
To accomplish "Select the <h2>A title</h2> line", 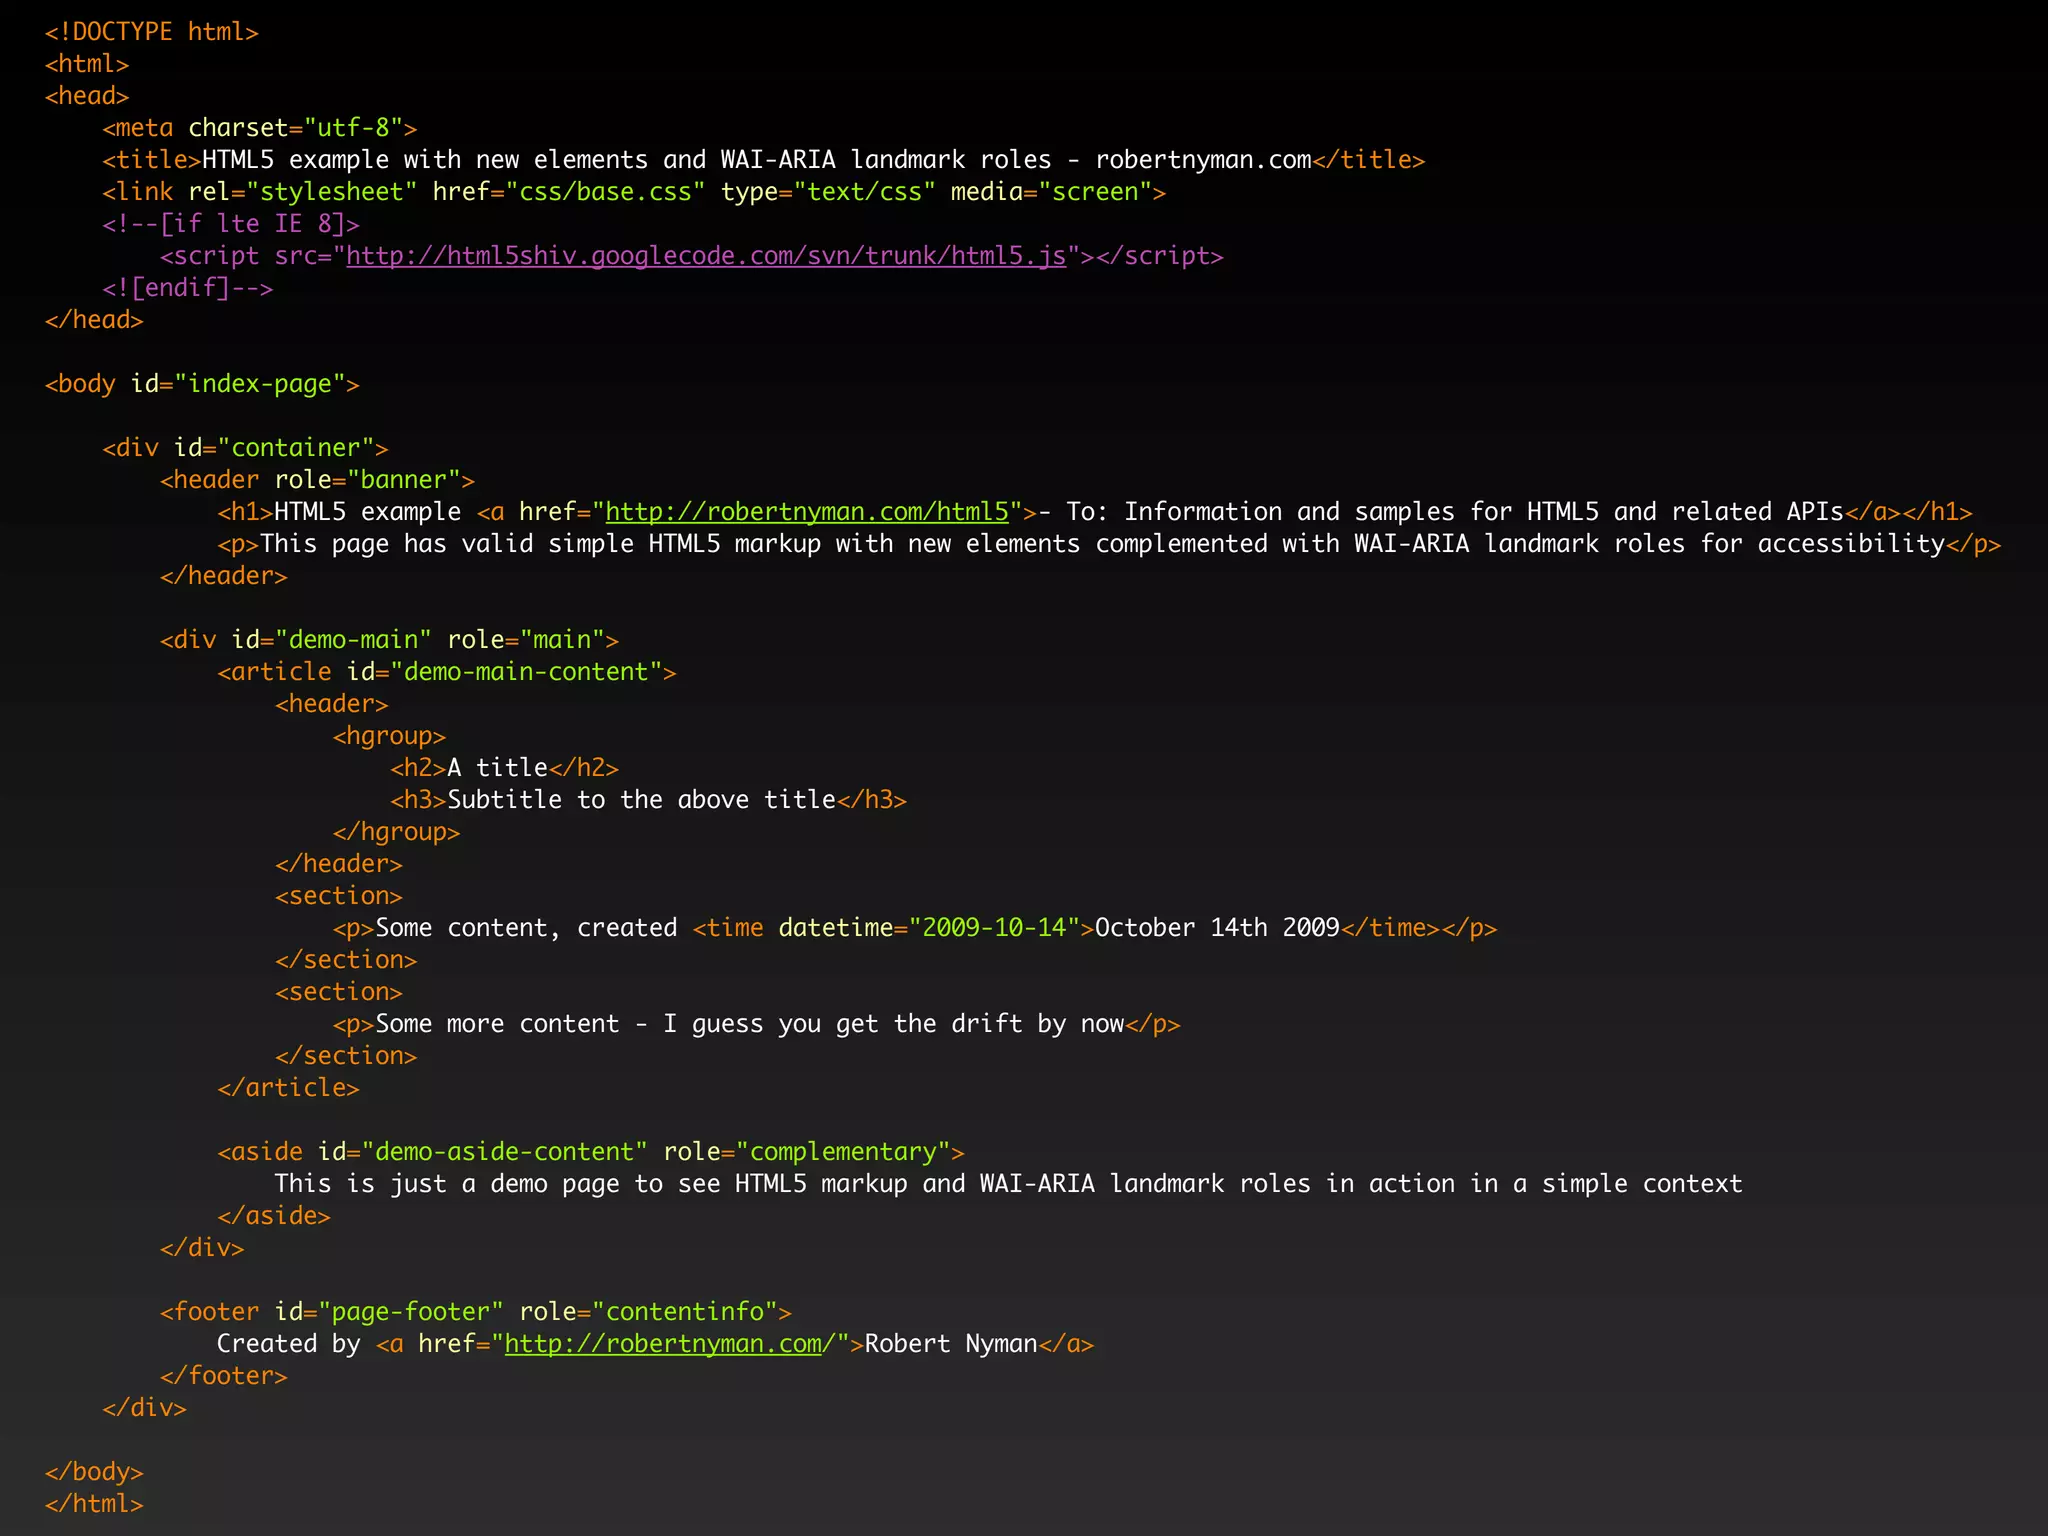I will click(505, 768).
